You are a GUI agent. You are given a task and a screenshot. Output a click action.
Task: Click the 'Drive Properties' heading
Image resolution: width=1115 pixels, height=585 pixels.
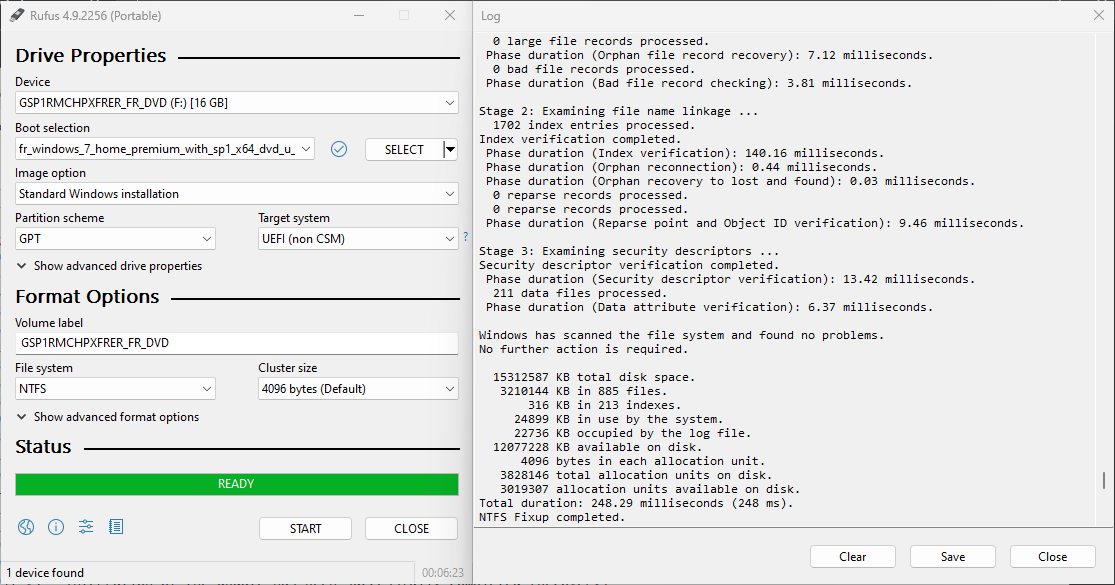click(91, 56)
